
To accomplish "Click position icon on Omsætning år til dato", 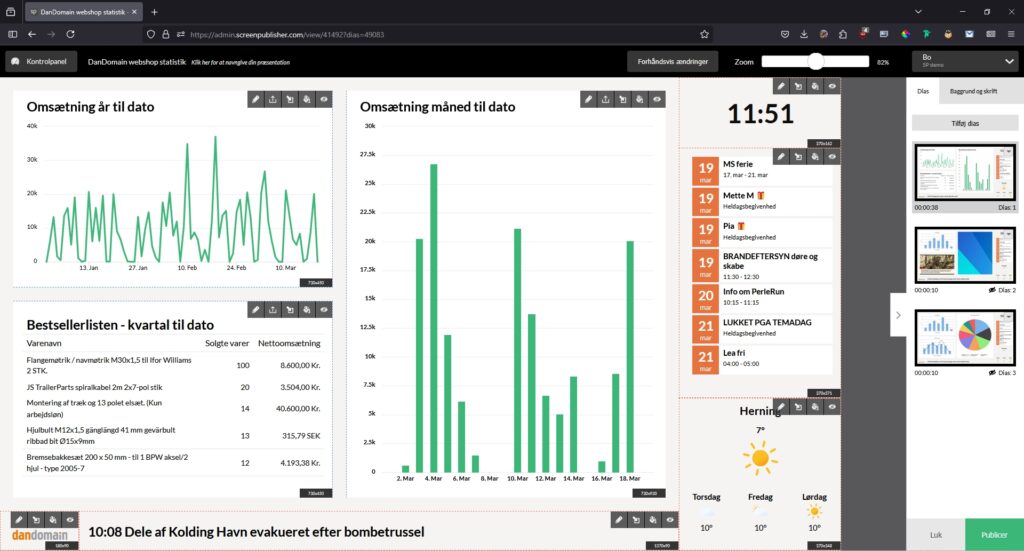I will pos(290,99).
